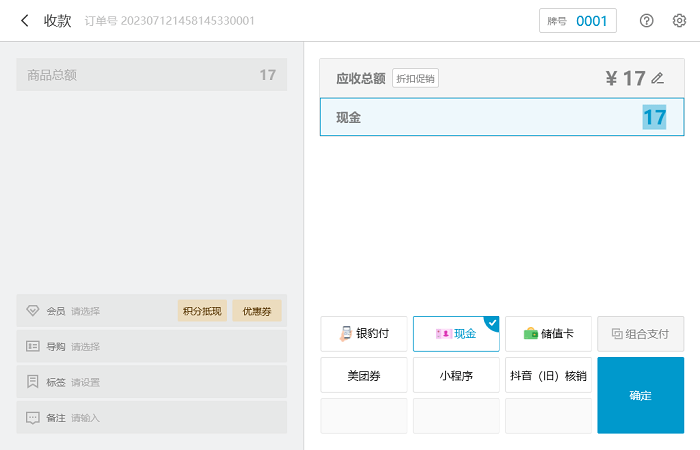Viewport: 700px width, 450px height.
Task: Open the help question mark icon
Action: point(647,20)
